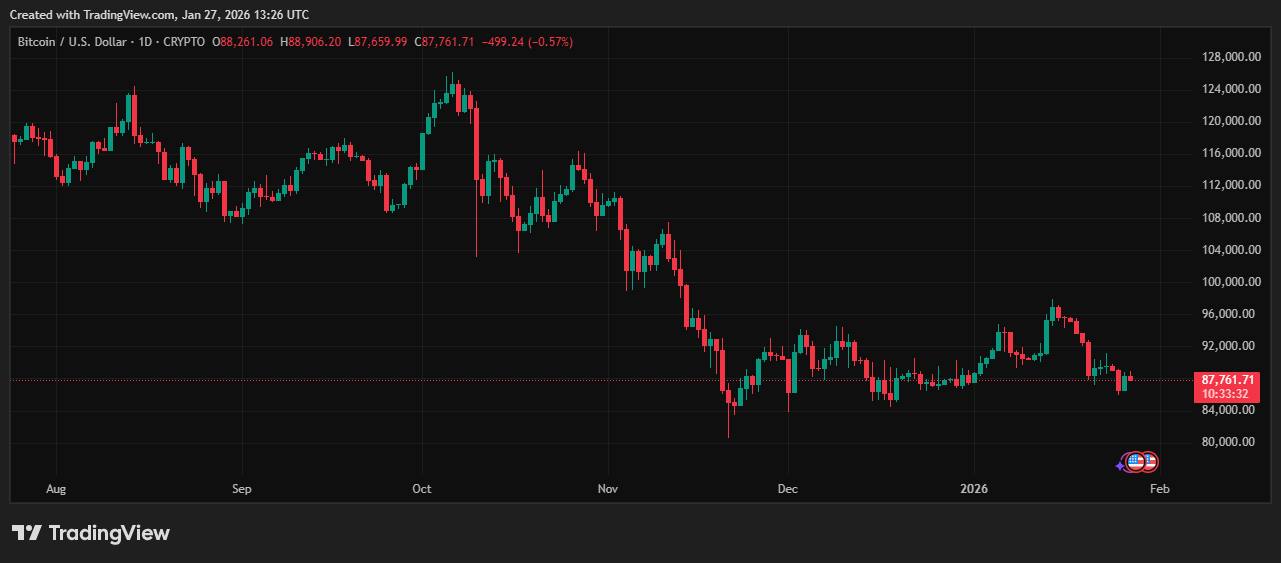Select the Oct label on the time axis
Viewport: 1281px width, 563px height.
click(x=421, y=489)
